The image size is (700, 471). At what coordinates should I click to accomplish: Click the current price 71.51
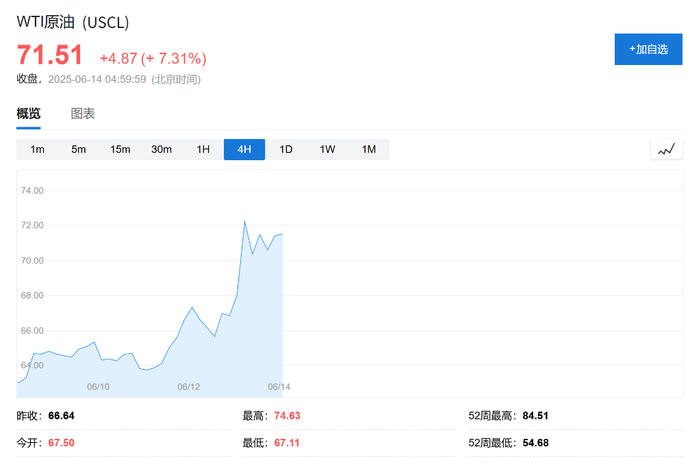coord(49,57)
